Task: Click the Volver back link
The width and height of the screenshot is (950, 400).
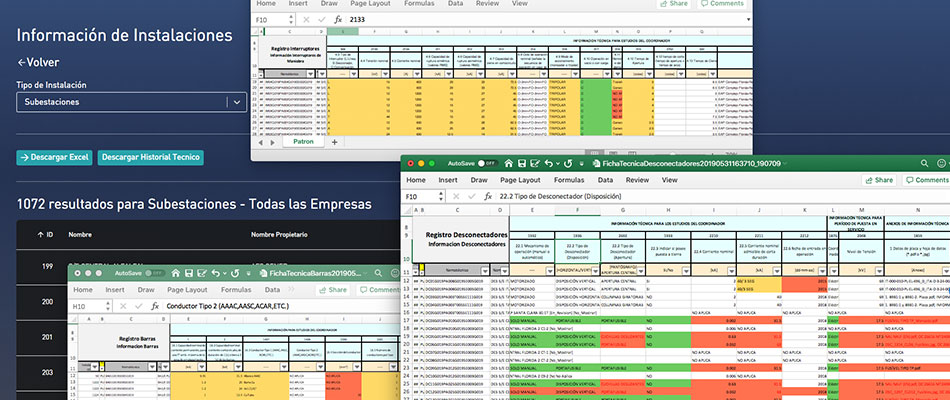Action: pyautogui.click(x=37, y=62)
